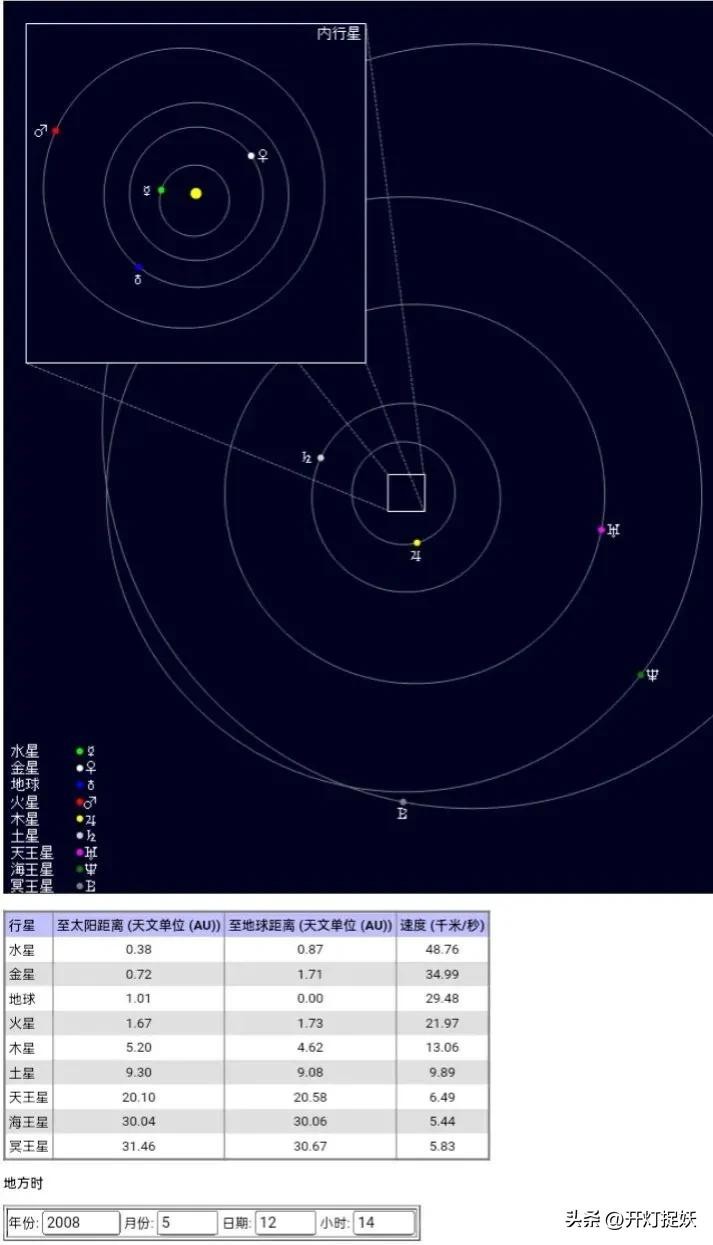The height and width of the screenshot is (1245, 713).
Task: Click the 至地球距离 column header
Action: pyautogui.click(x=310, y=925)
